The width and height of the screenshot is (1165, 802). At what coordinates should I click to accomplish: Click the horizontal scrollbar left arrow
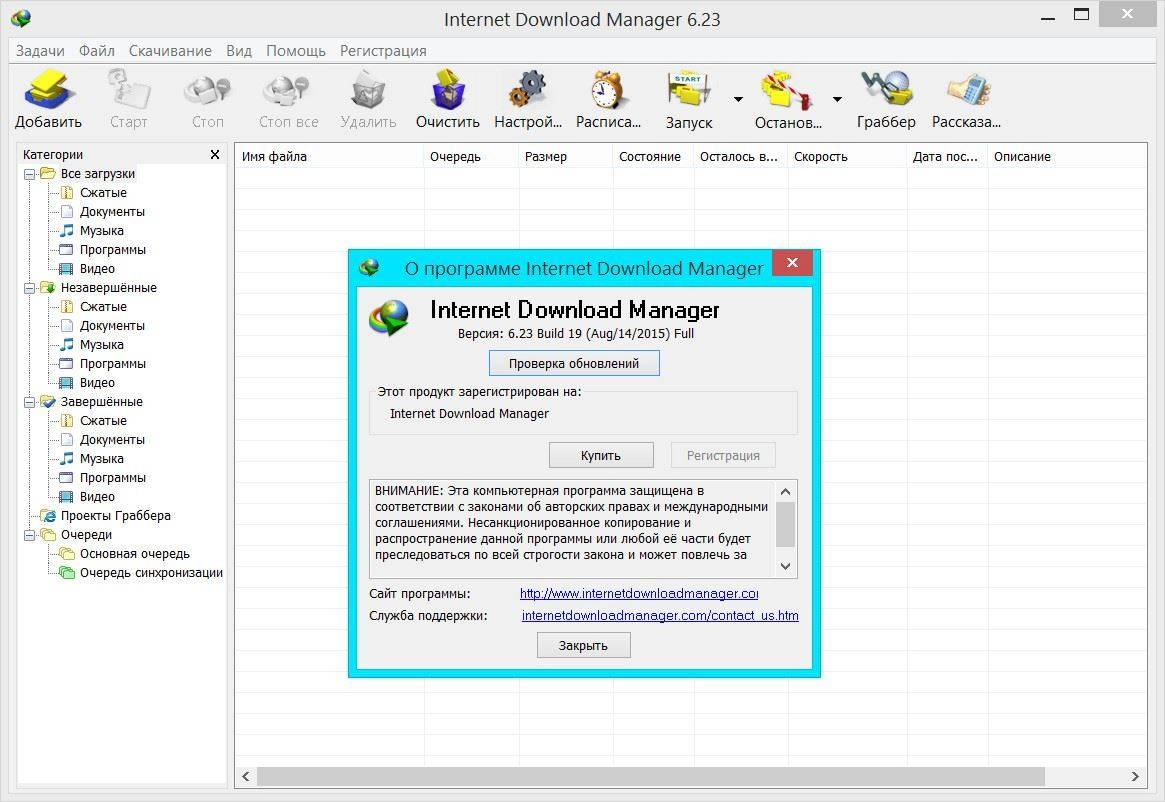click(246, 777)
